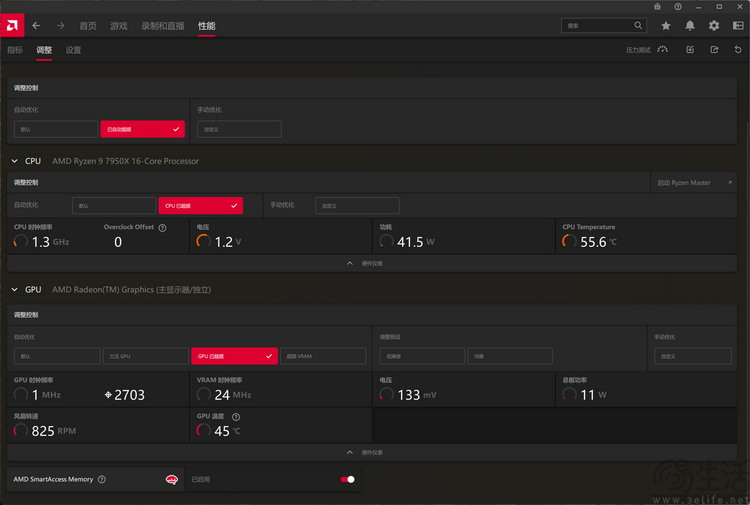Open notifications bell icon
This screenshot has width=750, height=505.
tap(690, 26)
